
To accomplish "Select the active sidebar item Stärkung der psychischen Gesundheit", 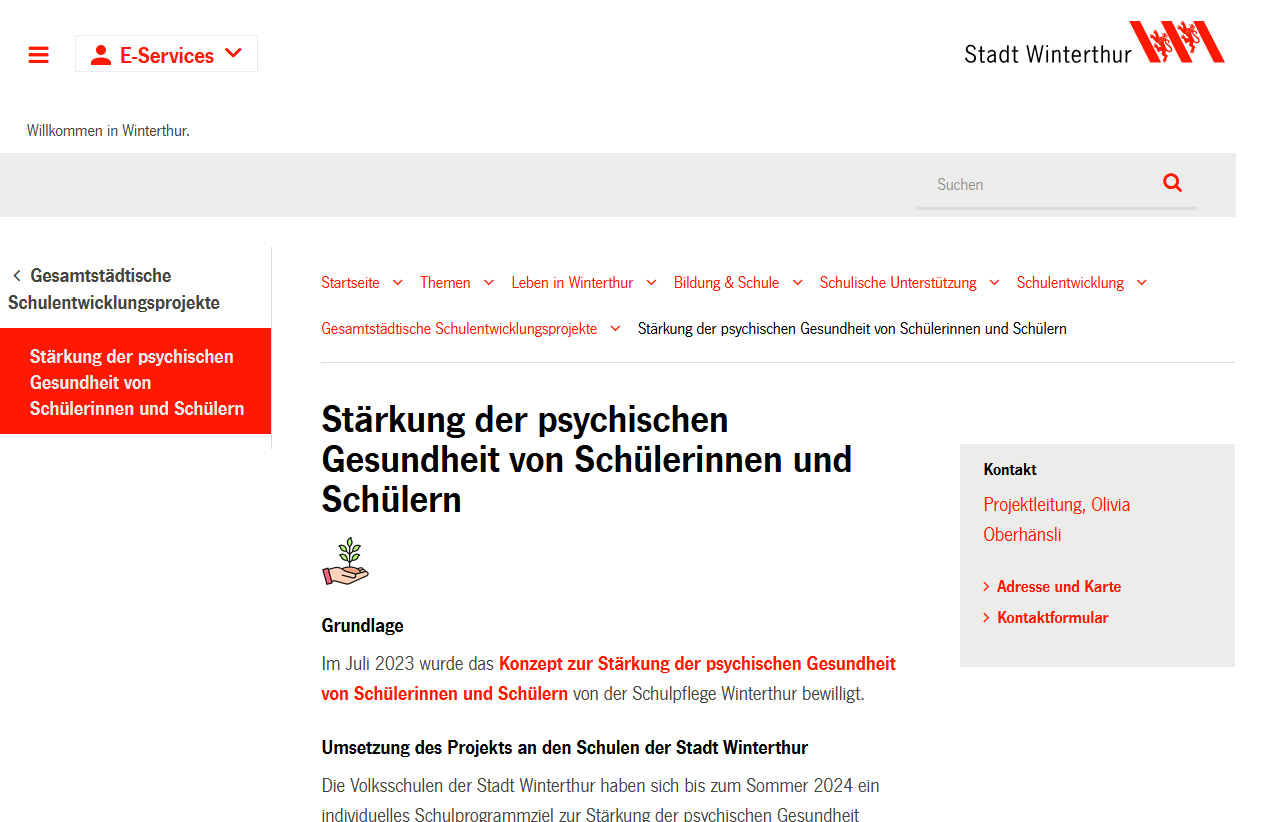I will click(x=136, y=382).
